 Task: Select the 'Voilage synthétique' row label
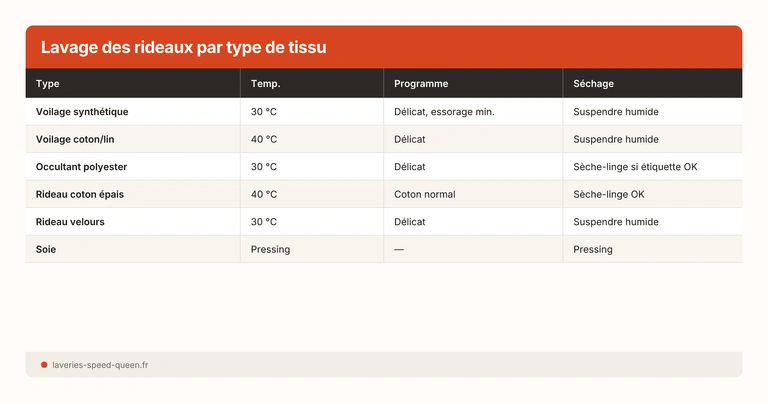[82, 112]
